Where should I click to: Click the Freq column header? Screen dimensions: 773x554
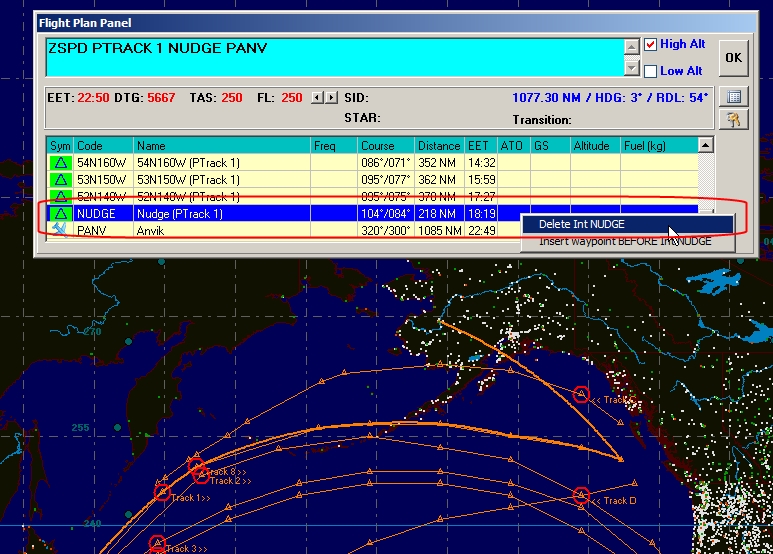pyautogui.click(x=334, y=146)
